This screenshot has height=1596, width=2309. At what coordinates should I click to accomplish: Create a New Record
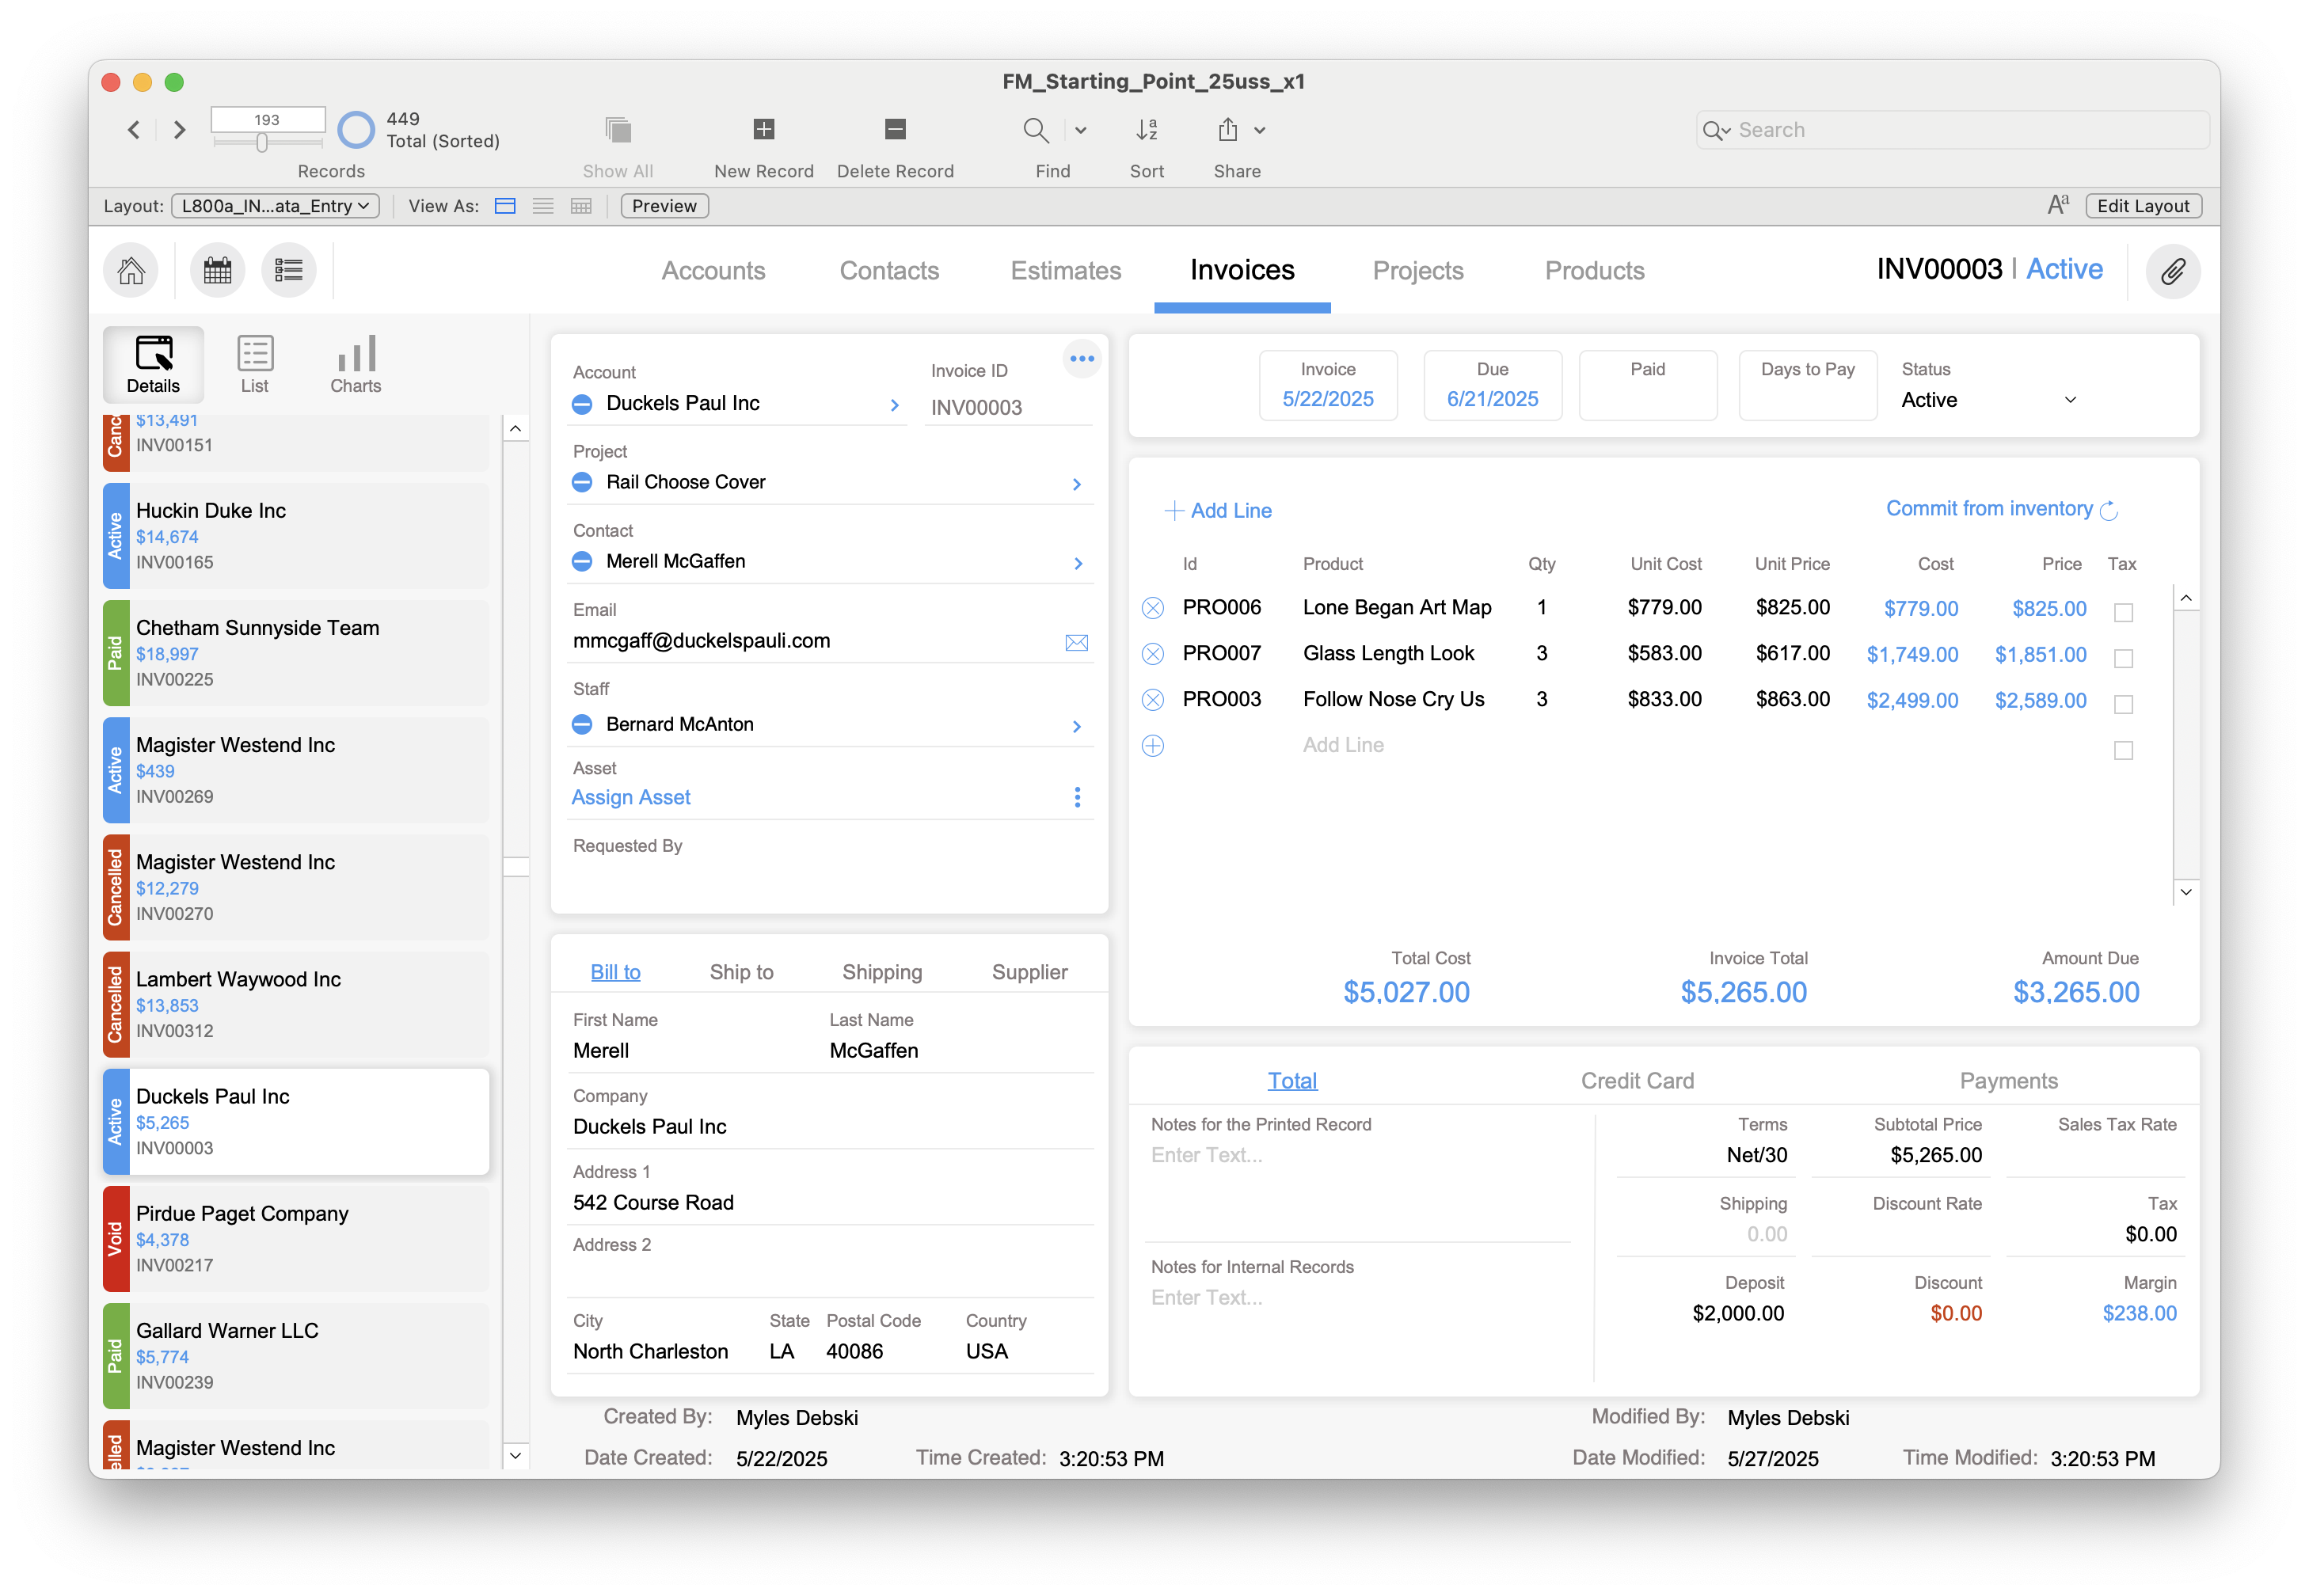click(764, 129)
